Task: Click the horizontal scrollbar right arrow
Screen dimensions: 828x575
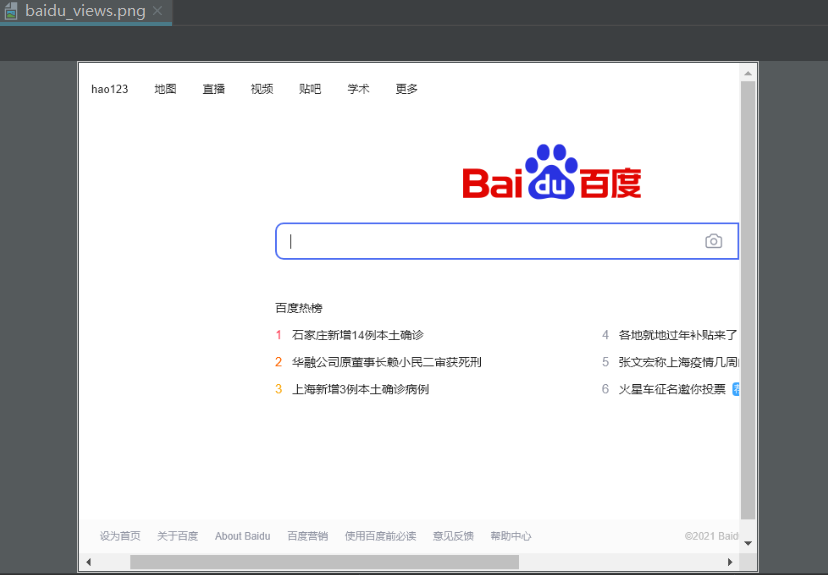Action: click(x=730, y=562)
